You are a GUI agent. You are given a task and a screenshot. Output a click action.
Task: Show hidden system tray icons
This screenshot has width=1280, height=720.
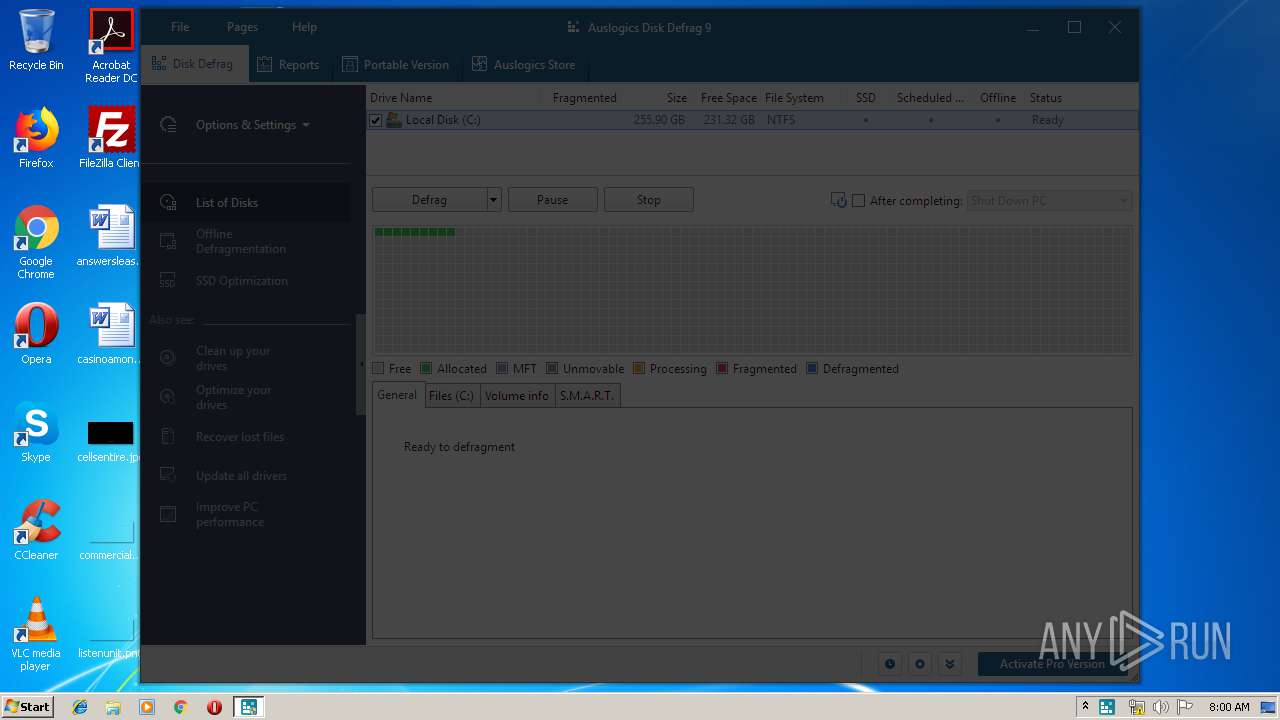1085,707
